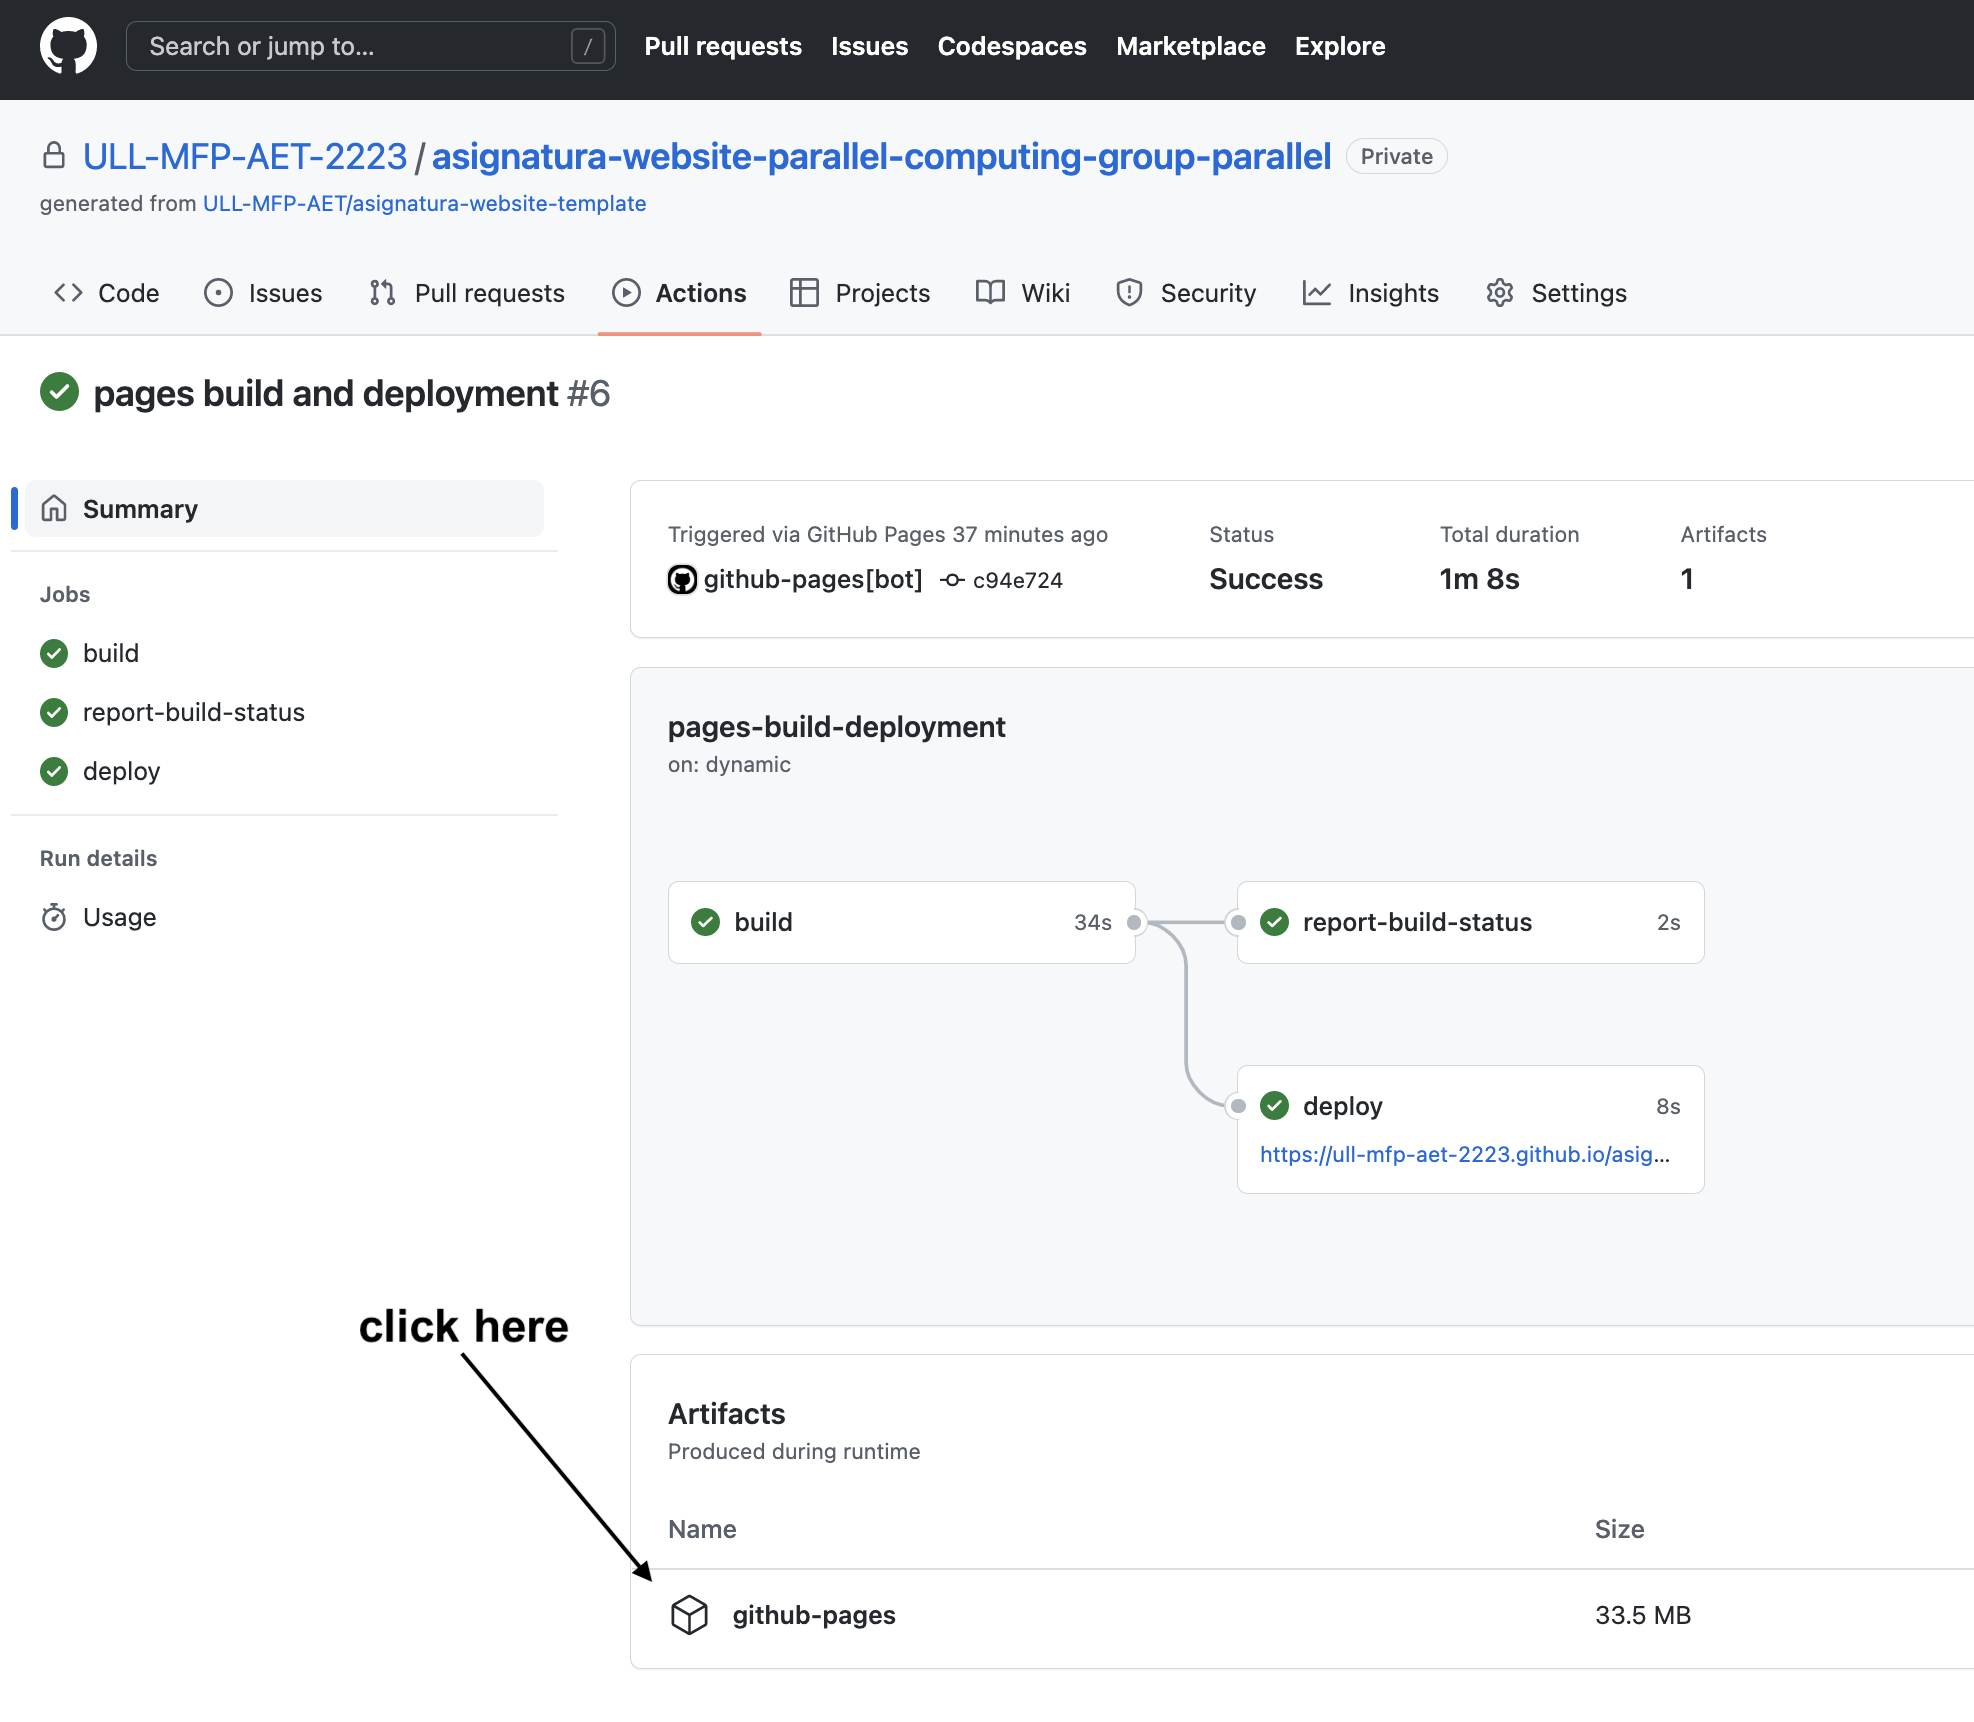Click the checkmark beside pages build and deployment
The image size is (1974, 1722).
(x=59, y=392)
